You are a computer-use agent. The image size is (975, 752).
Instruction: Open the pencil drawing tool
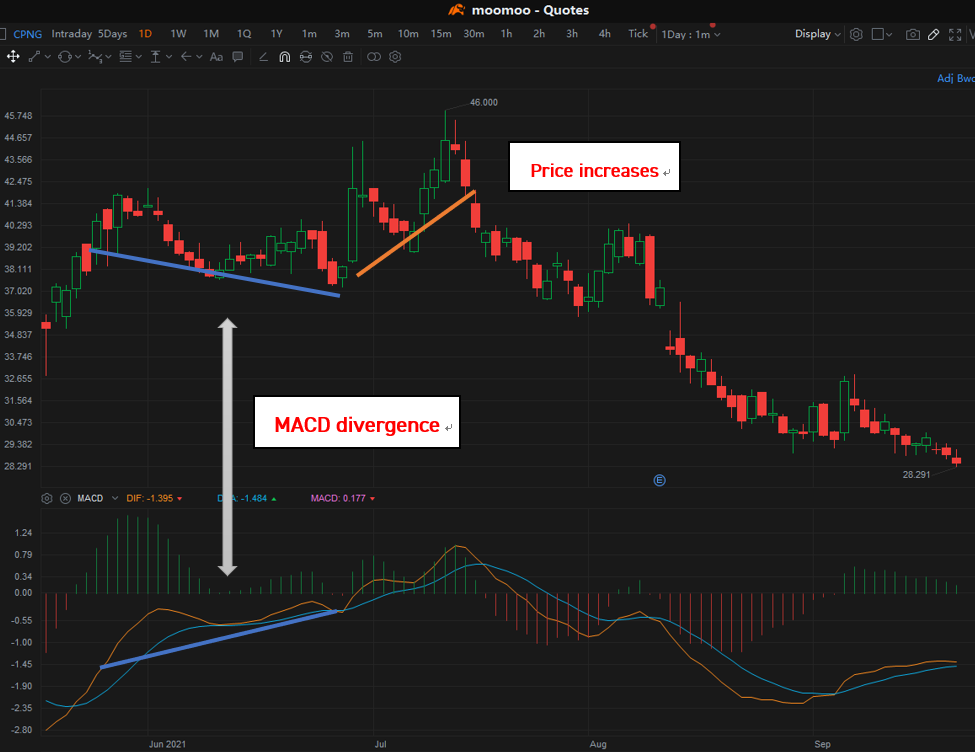pos(933,34)
